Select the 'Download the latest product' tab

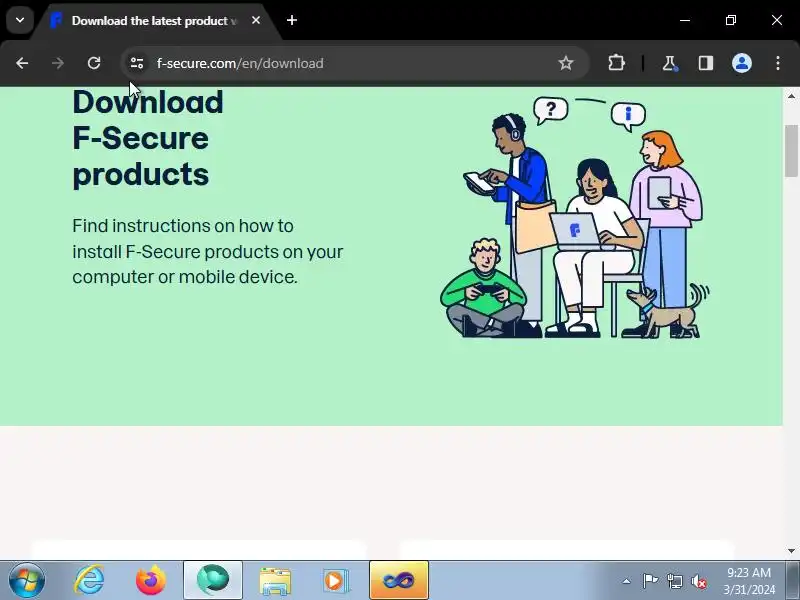pyautogui.click(x=154, y=21)
